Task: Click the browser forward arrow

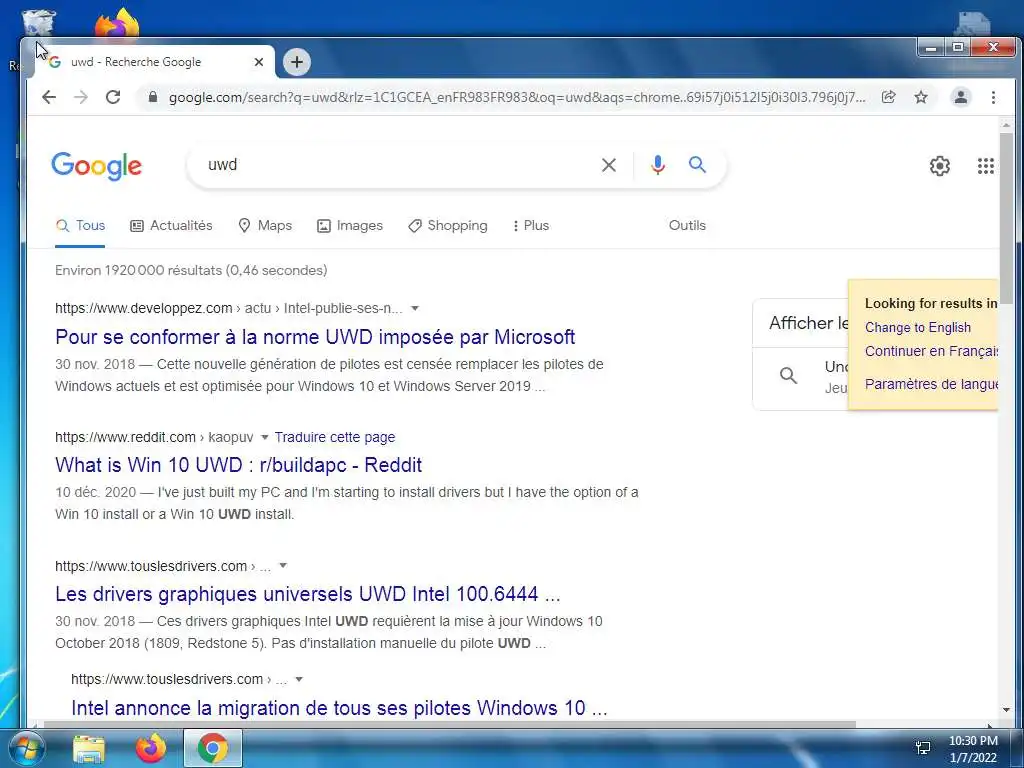Action: point(80,97)
